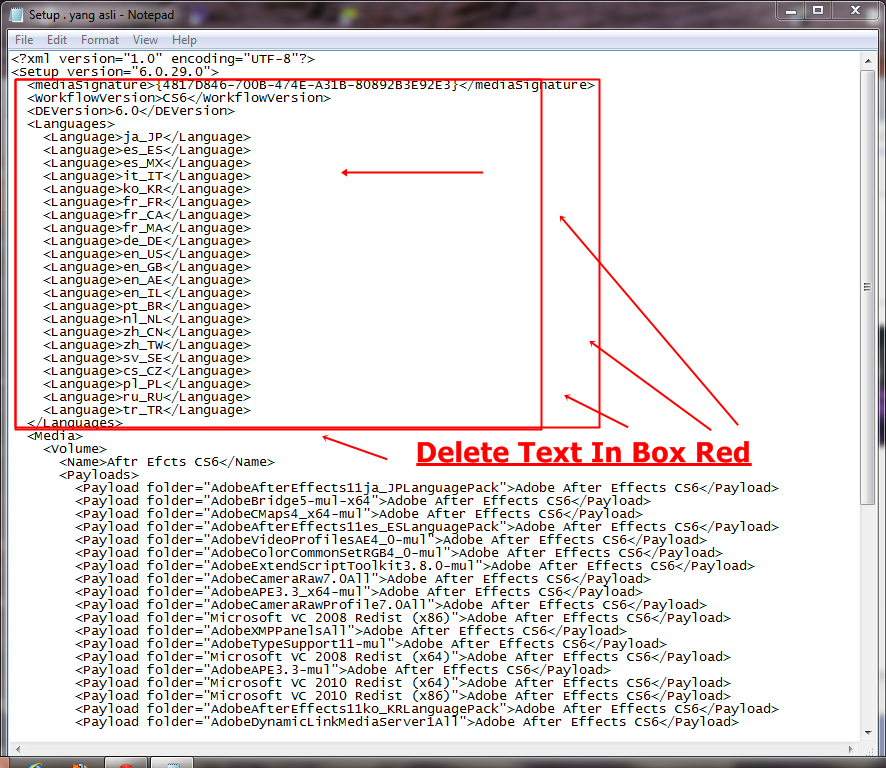Open the View menu

145,40
